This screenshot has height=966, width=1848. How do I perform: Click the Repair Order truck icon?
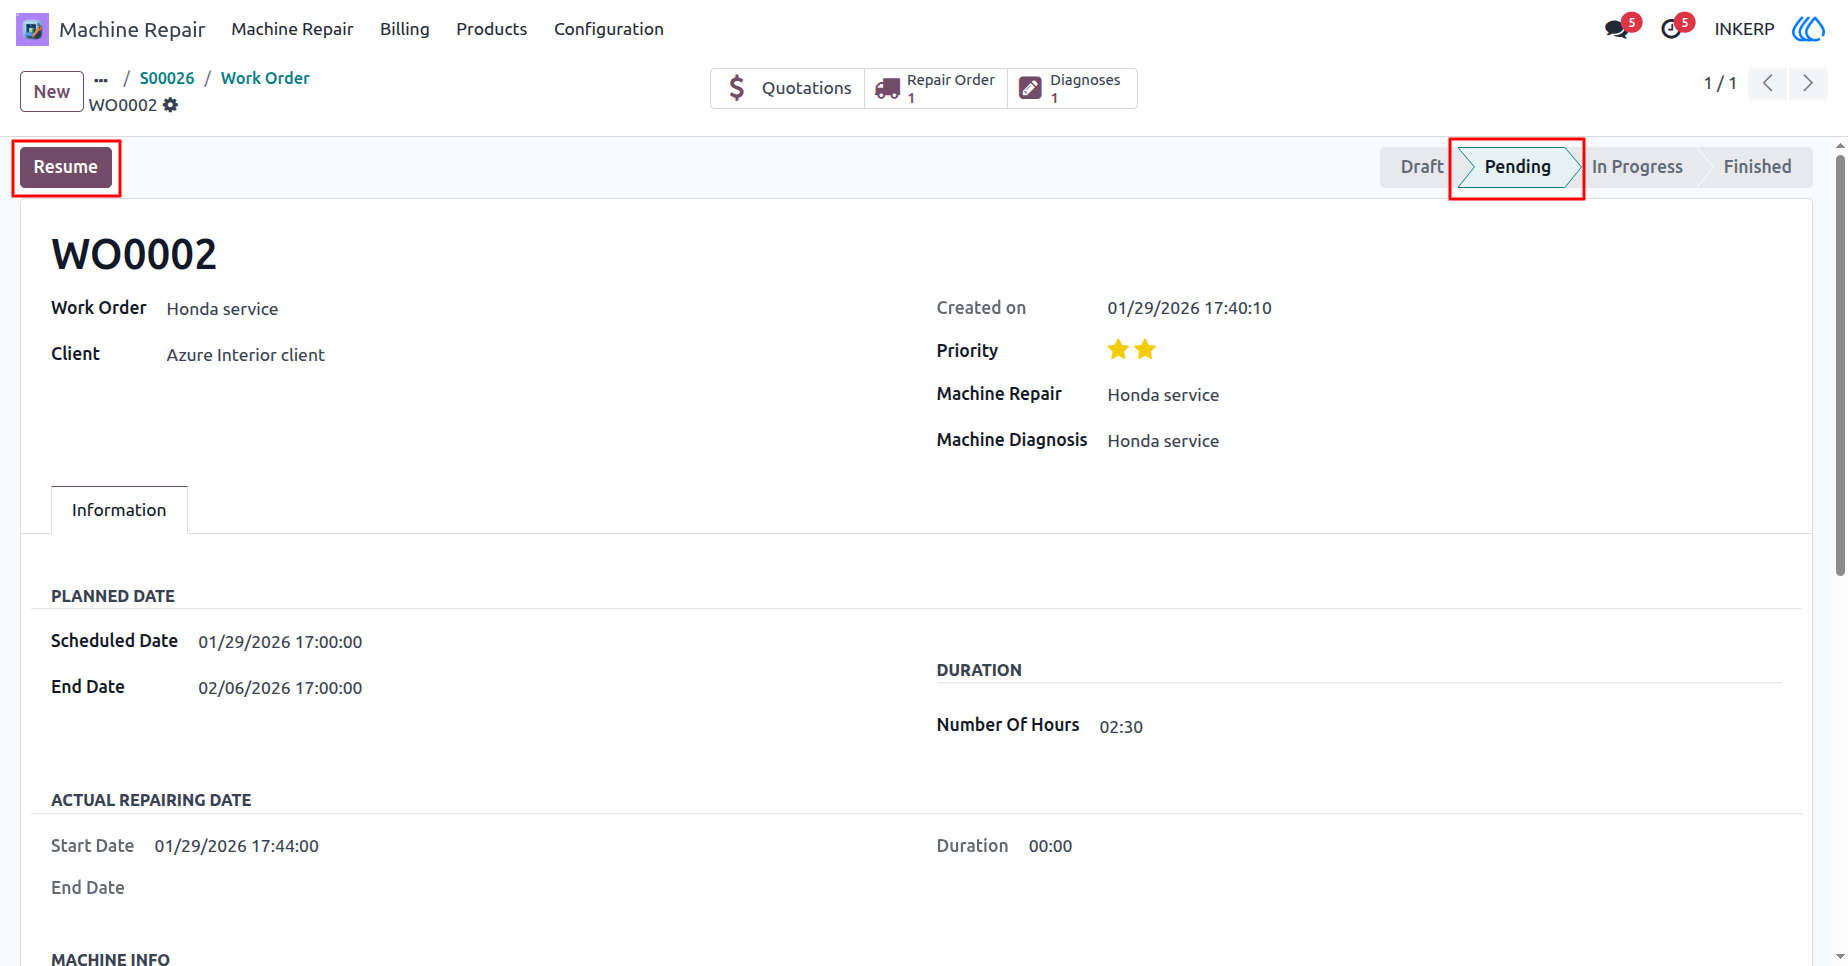click(887, 89)
